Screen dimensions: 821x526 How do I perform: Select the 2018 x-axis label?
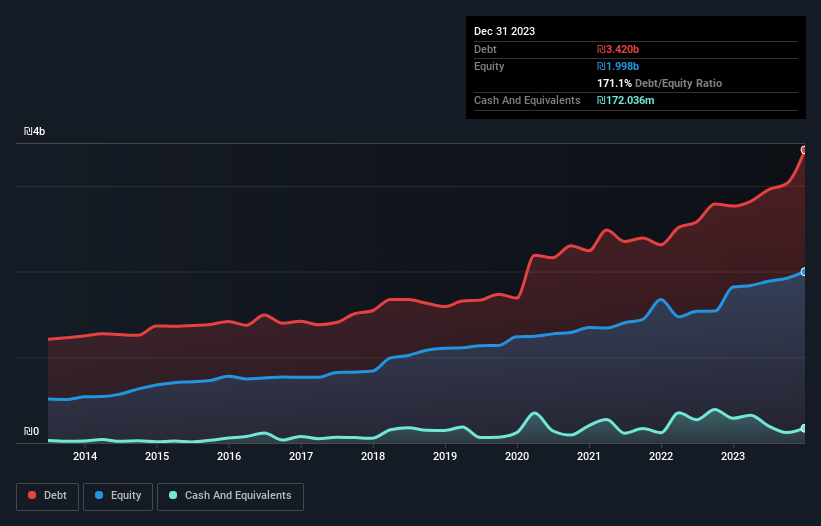(373, 456)
